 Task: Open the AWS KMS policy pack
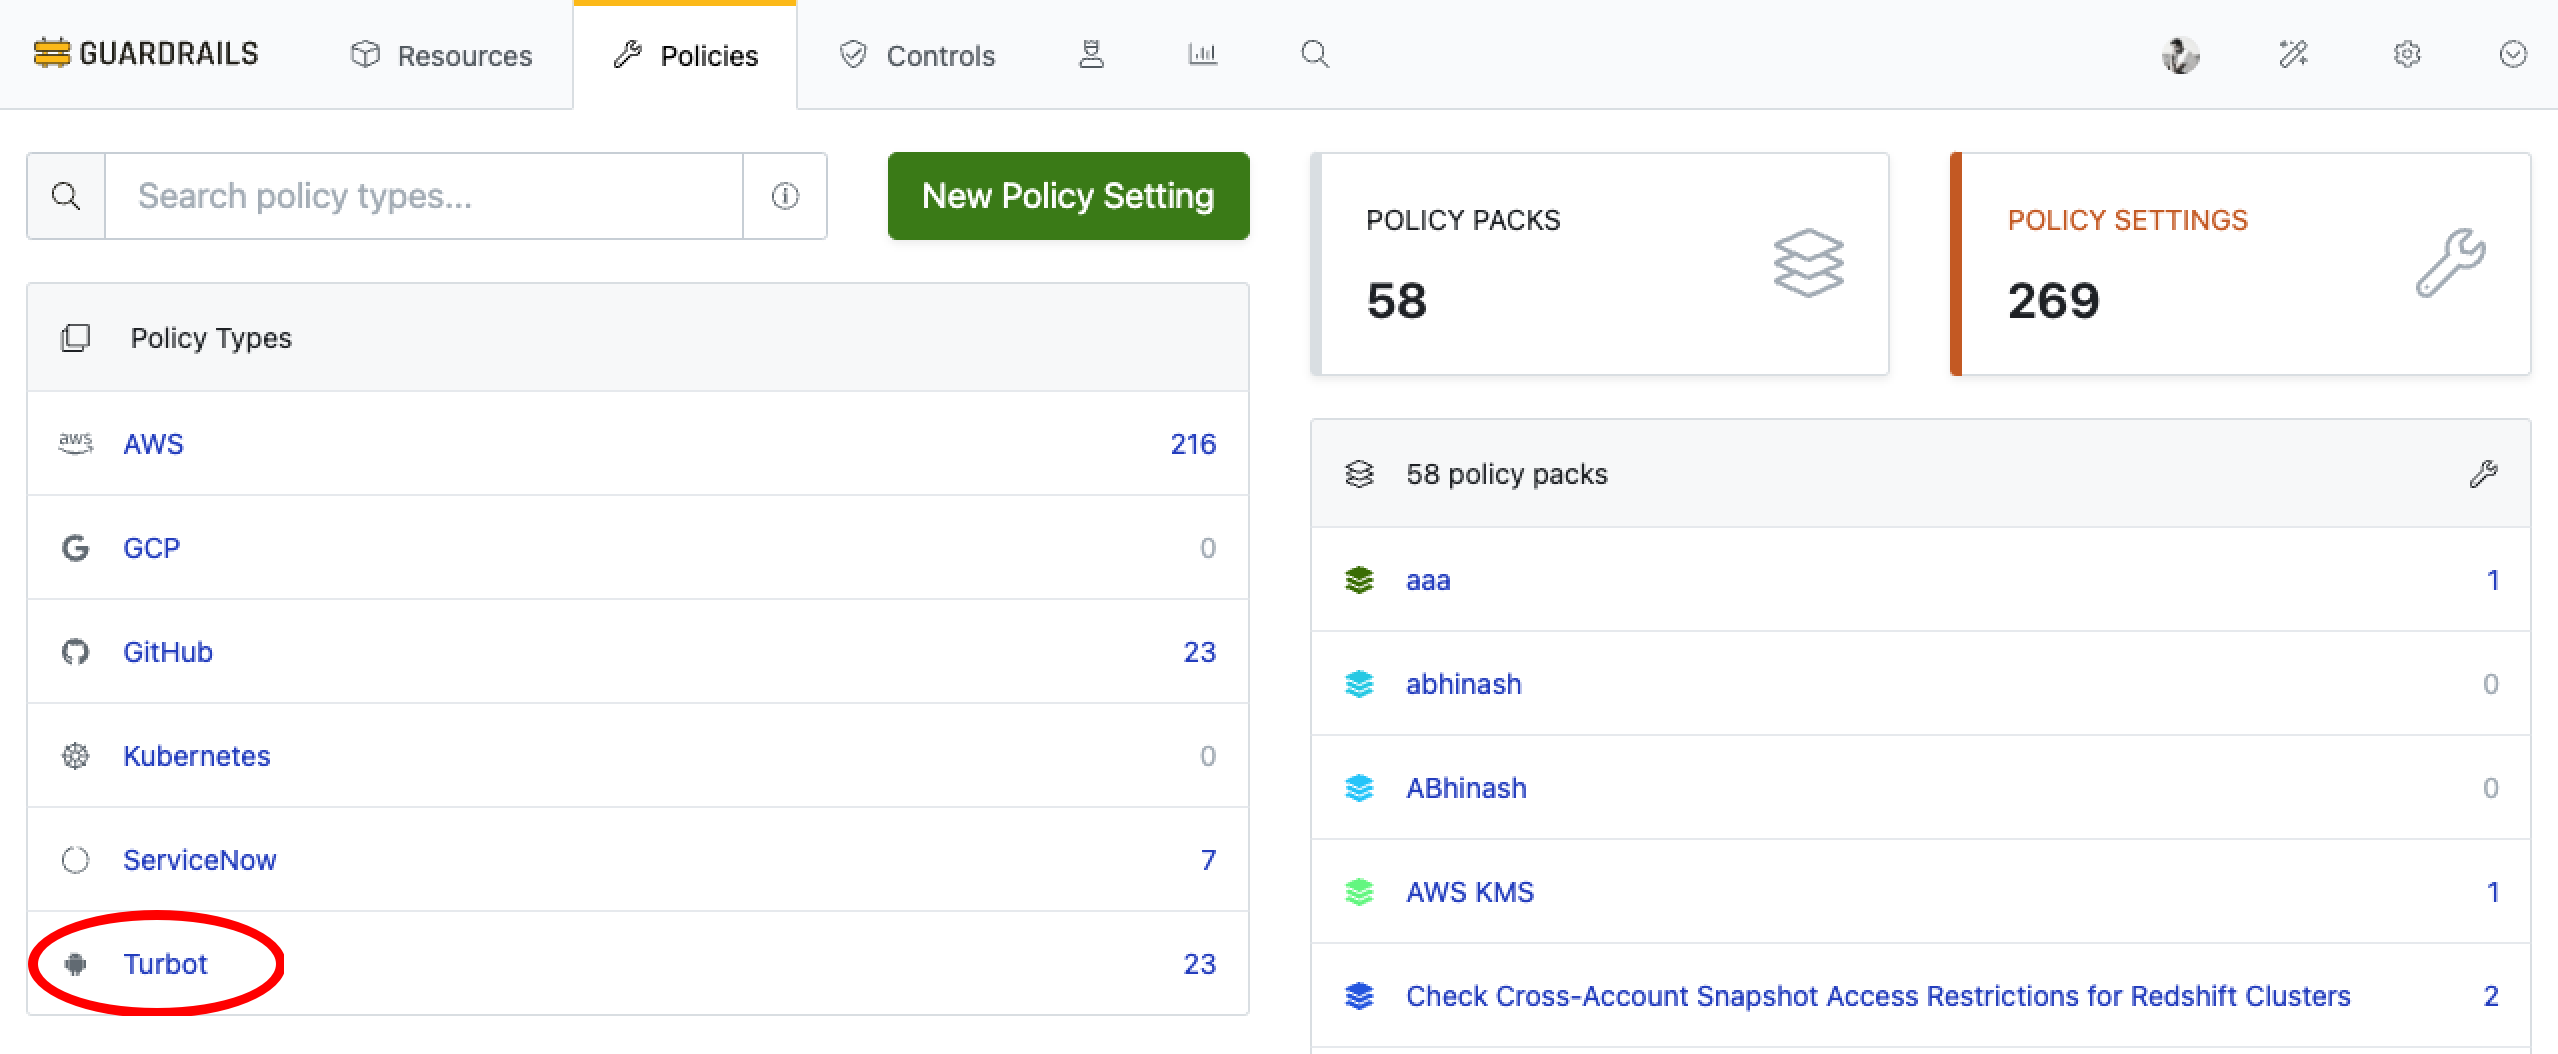coord(1469,892)
